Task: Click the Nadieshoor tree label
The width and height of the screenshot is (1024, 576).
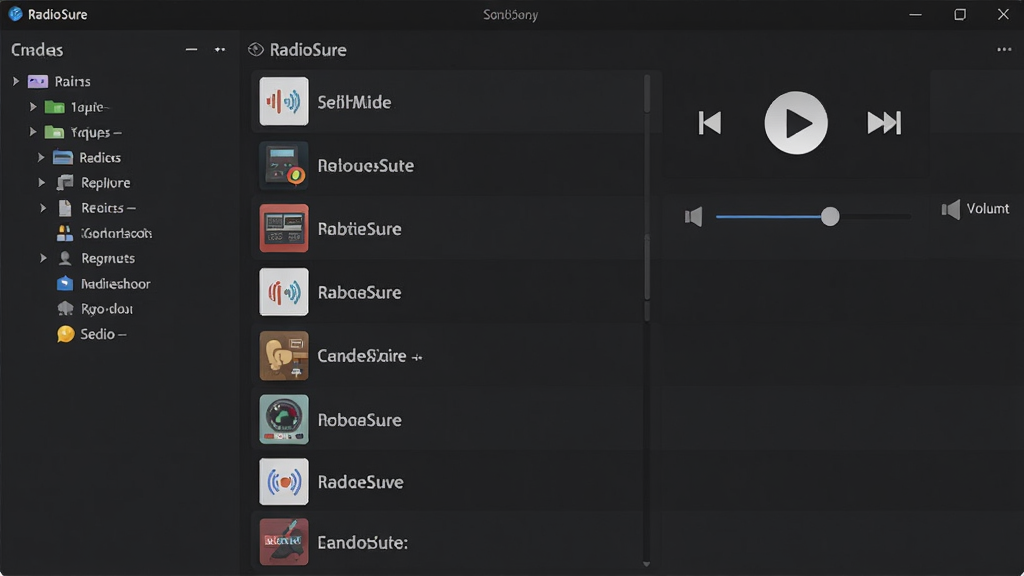Action: [x=116, y=284]
